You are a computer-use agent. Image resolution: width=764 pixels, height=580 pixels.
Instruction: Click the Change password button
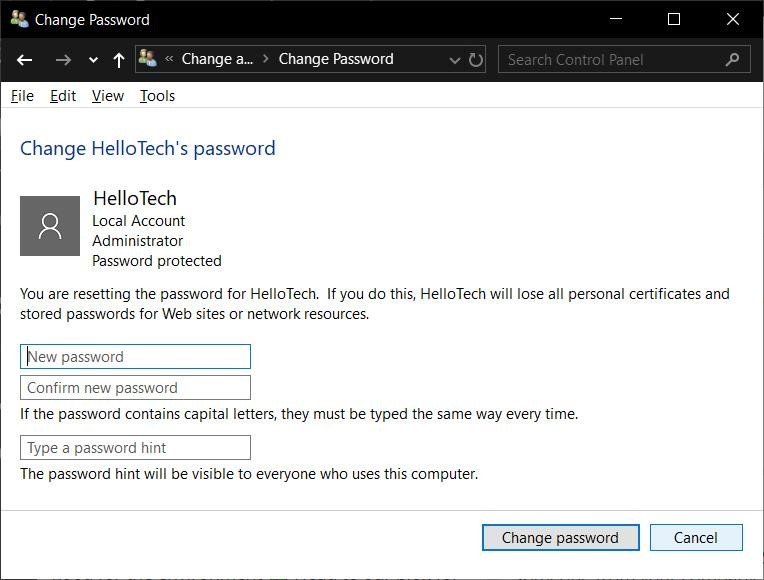[x=561, y=538]
